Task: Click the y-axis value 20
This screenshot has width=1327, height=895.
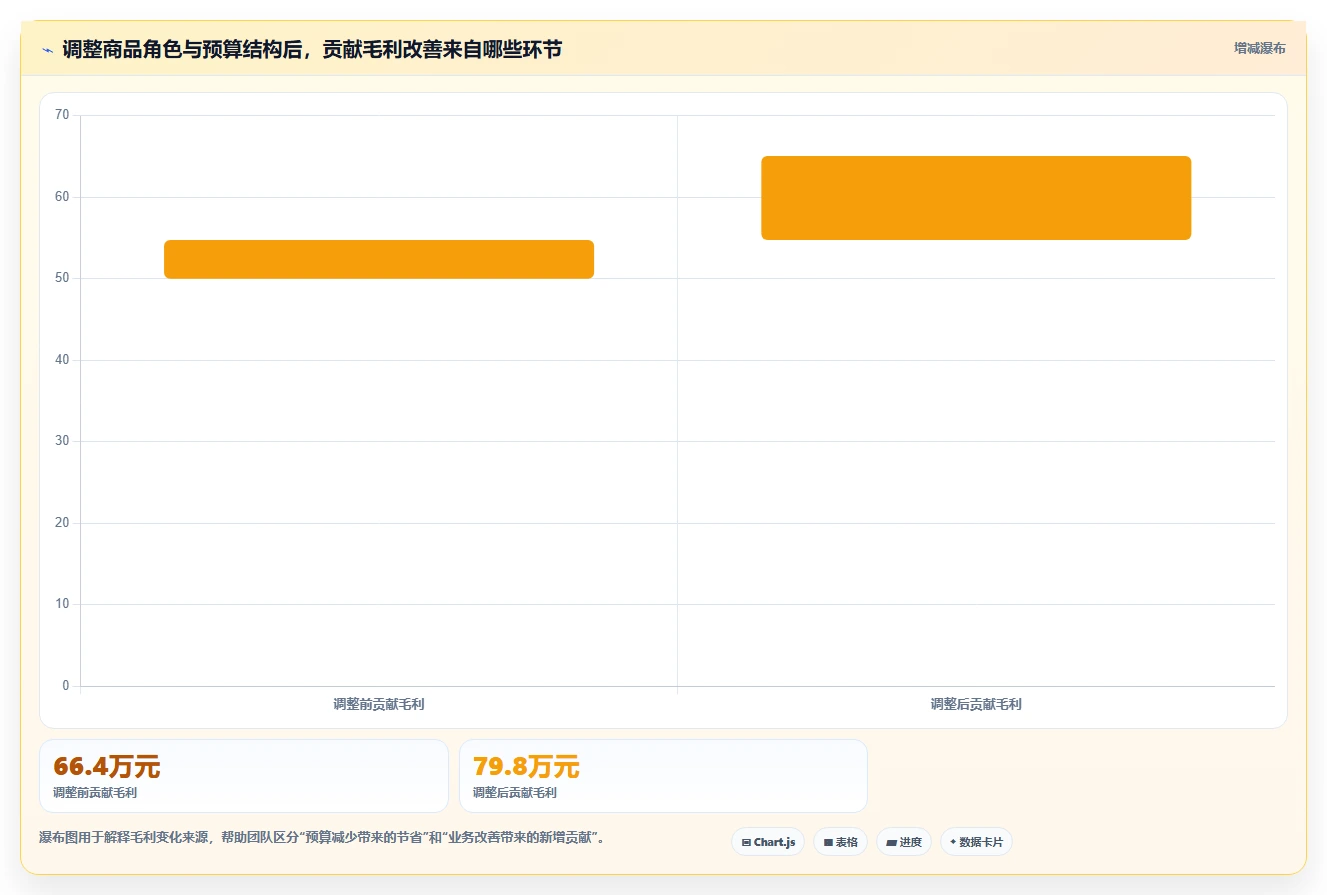Action: tap(62, 523)
